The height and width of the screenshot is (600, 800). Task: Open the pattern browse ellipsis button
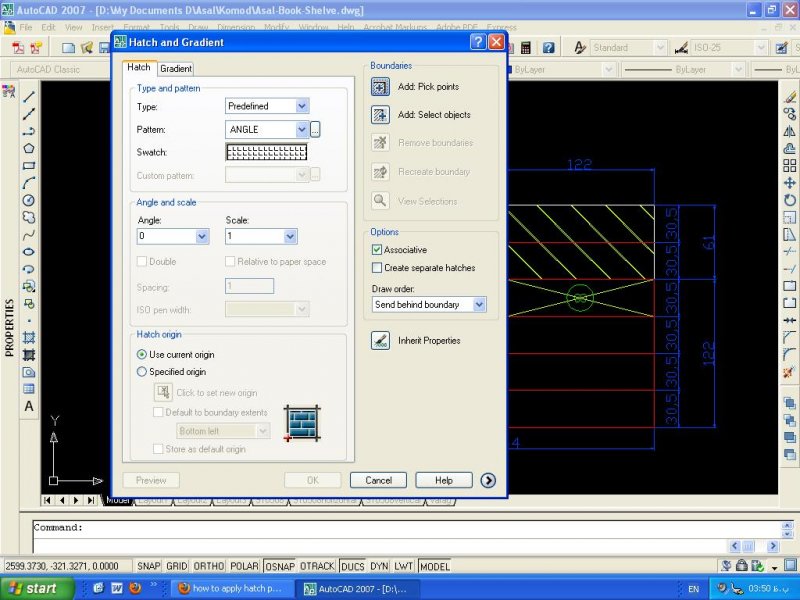tap(315, 130)
